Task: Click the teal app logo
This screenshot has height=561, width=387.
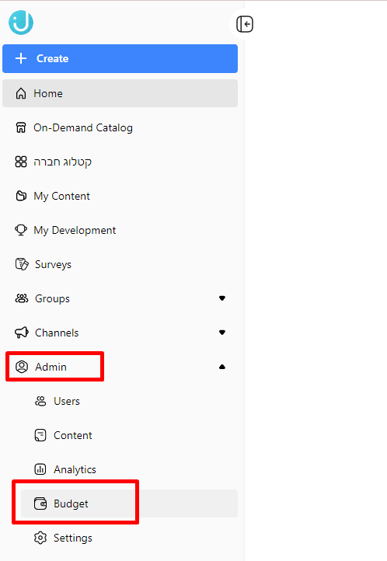Action: [x=21, y=23]
